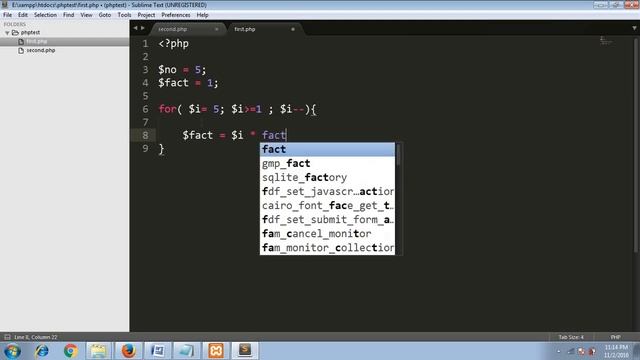Open the PHP syntax selector
Screen dimensions: 640x360
(x=616, y=337)
